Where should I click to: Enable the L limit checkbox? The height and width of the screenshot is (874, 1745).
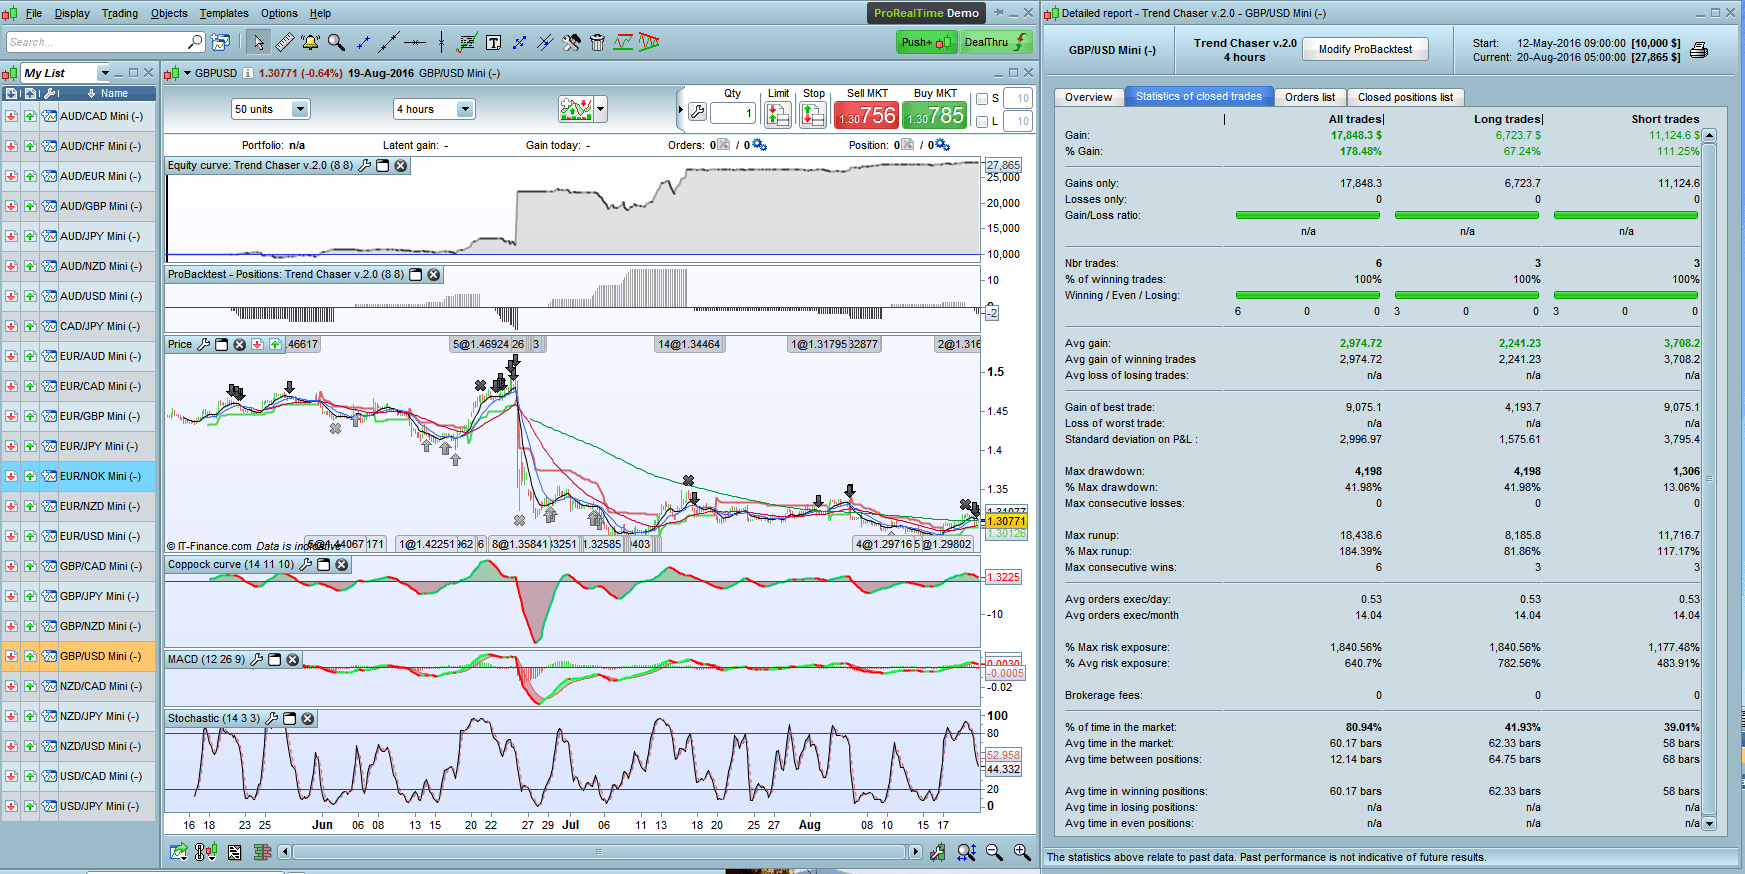pyautogui.click(x=982, y=122)
